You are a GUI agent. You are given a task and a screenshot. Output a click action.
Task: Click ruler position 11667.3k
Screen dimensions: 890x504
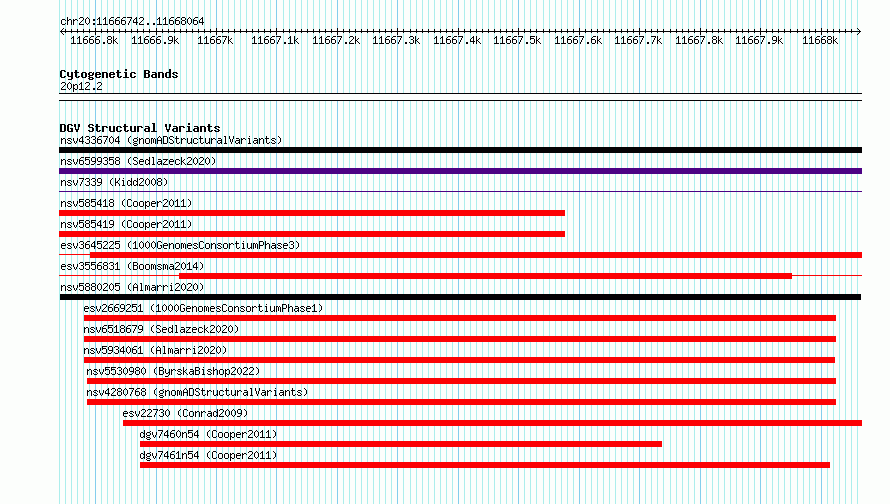[396, 40]
